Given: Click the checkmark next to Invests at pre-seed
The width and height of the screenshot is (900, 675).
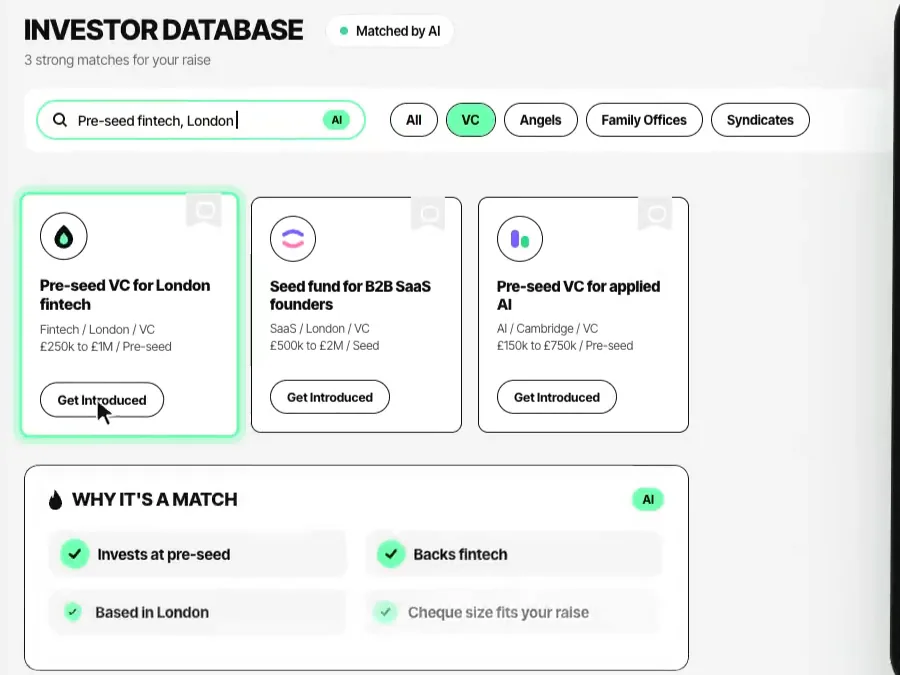Looking at the screenshot, I should 75,554.
